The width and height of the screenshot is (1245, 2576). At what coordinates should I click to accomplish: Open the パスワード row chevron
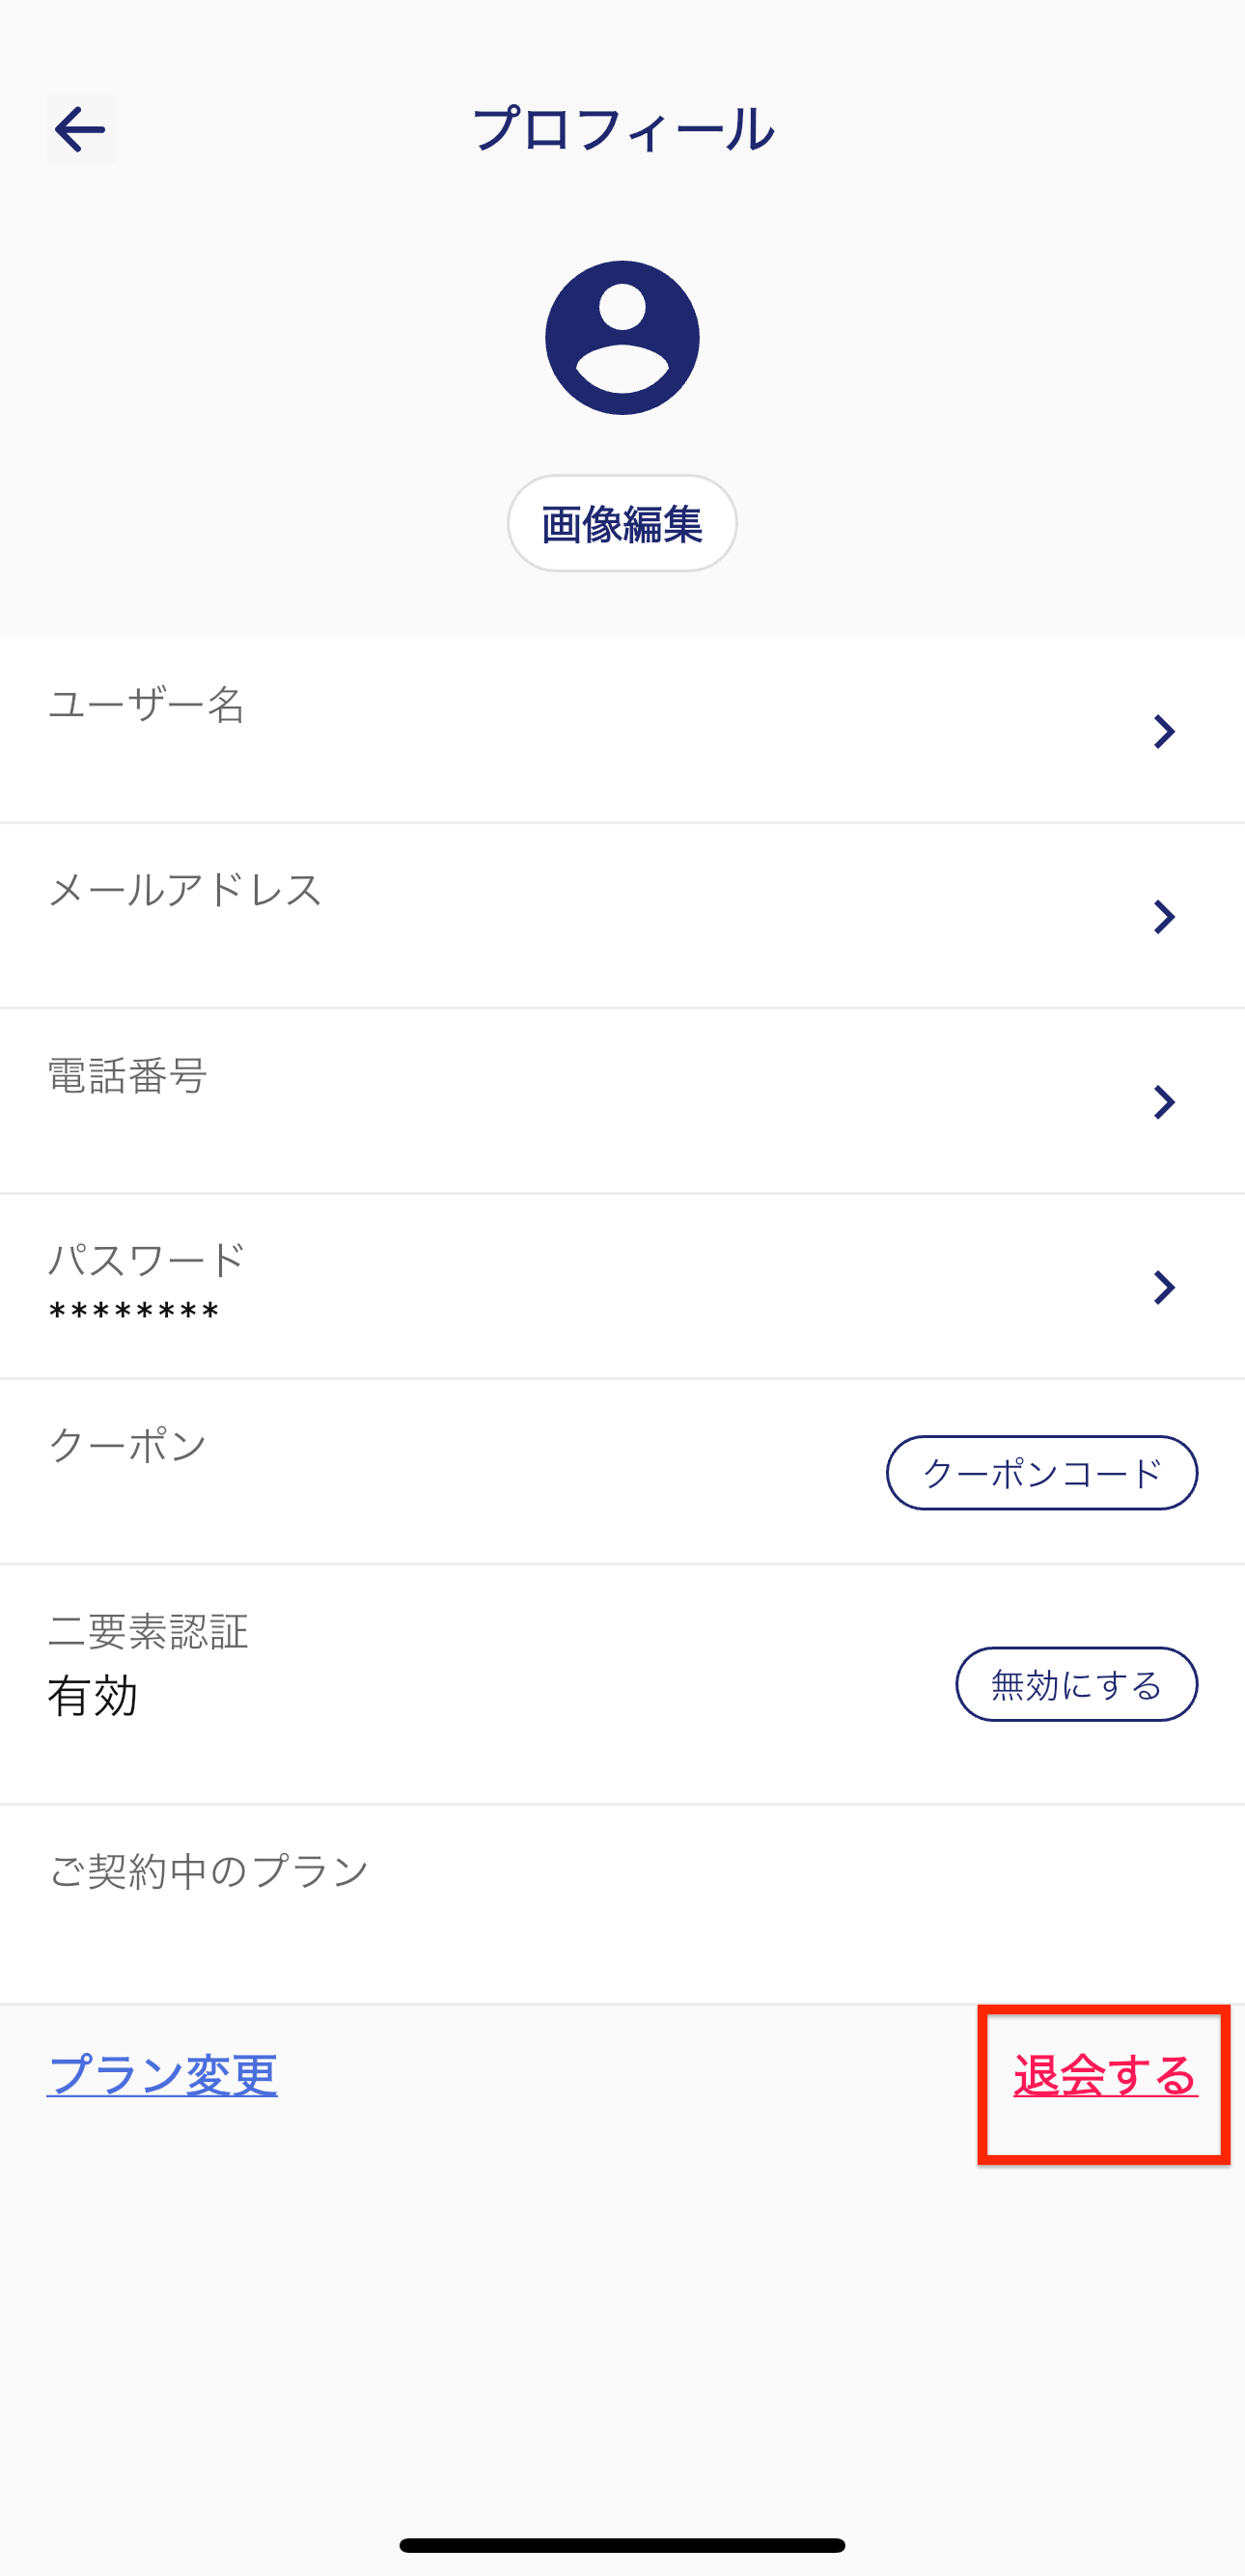tap(1163, 1288)
